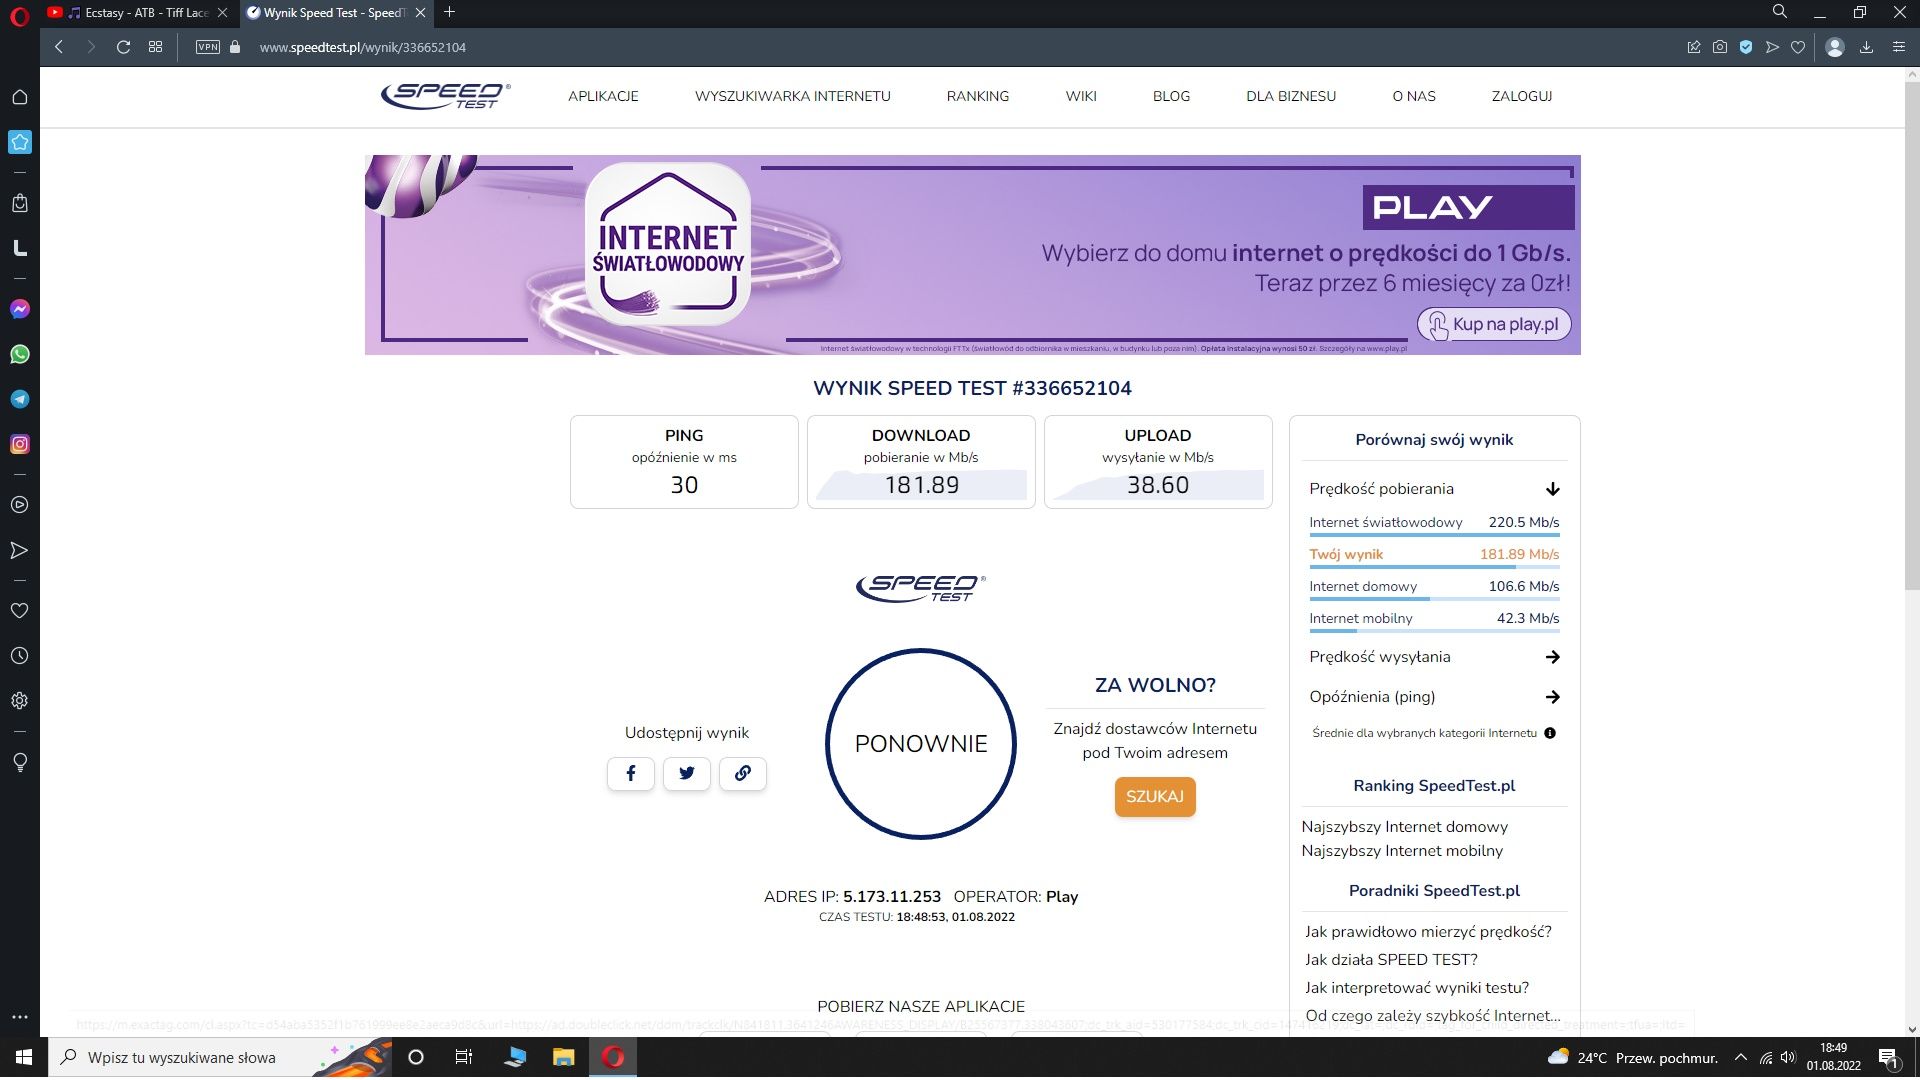Open weather widget 24°C in taskbar
The width and height of the screenshot is (1920, 1080).
point(1632,1058)
